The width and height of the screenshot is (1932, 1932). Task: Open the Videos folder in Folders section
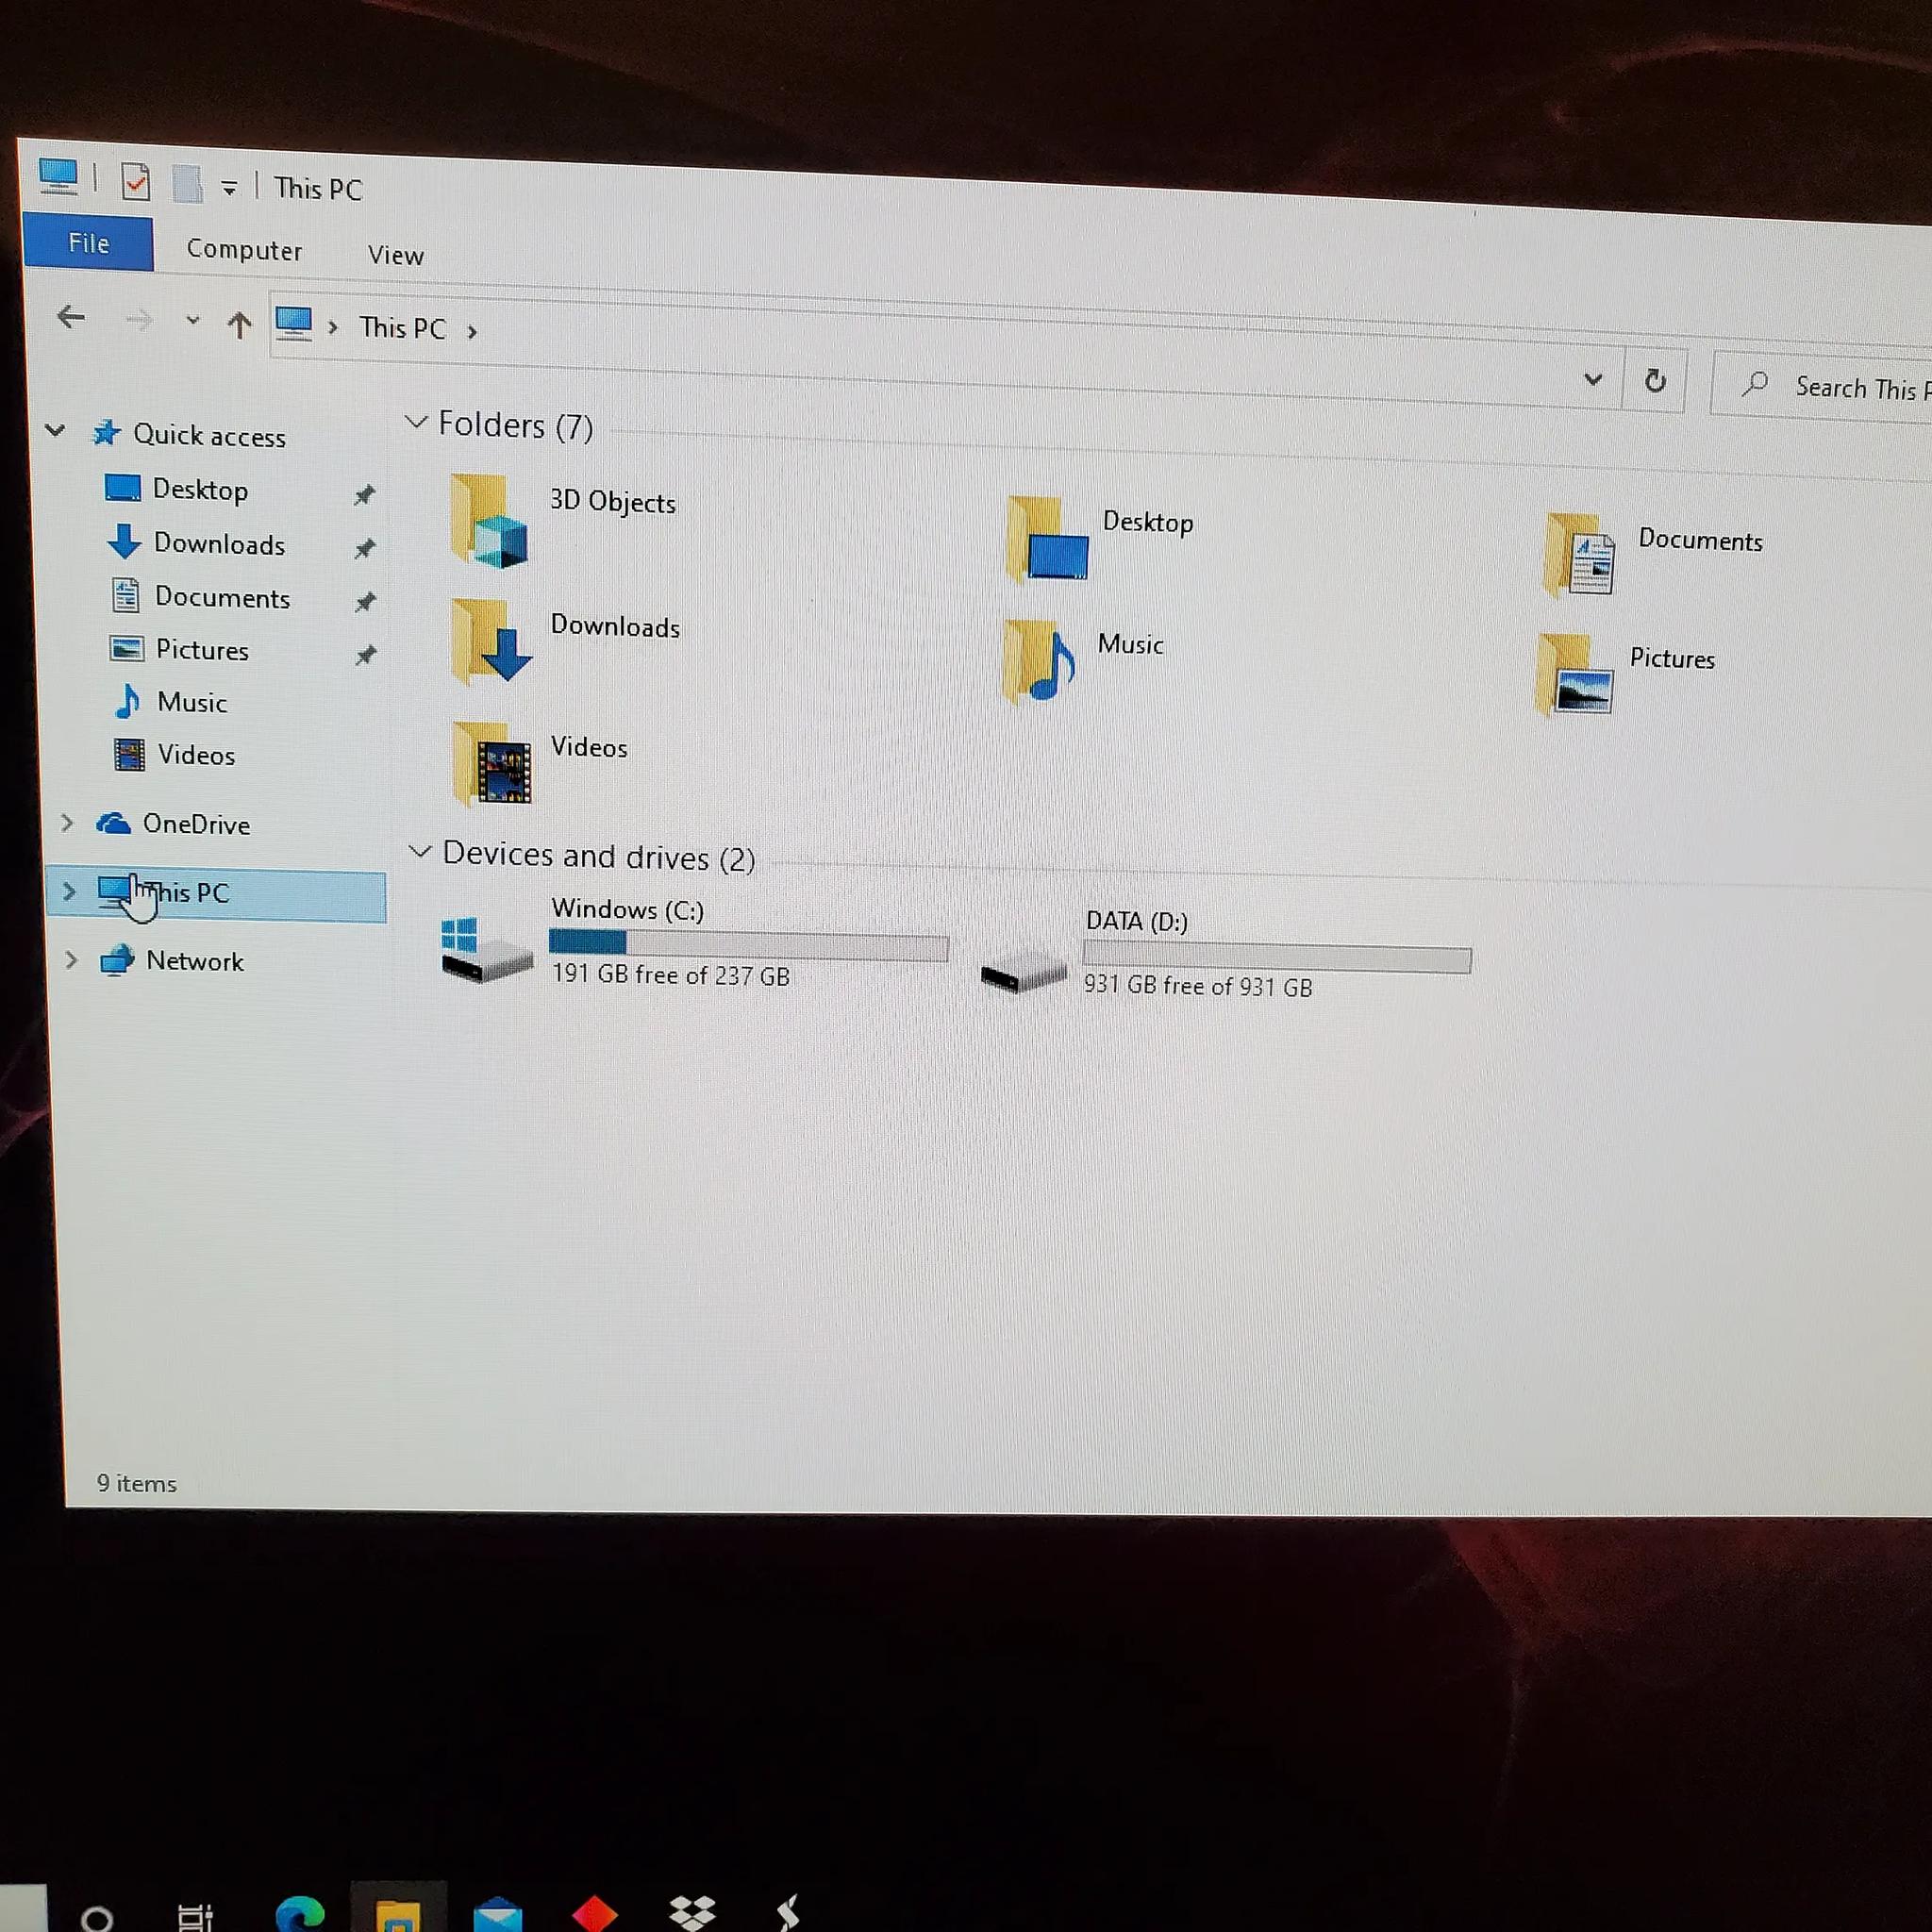point(540,762)
